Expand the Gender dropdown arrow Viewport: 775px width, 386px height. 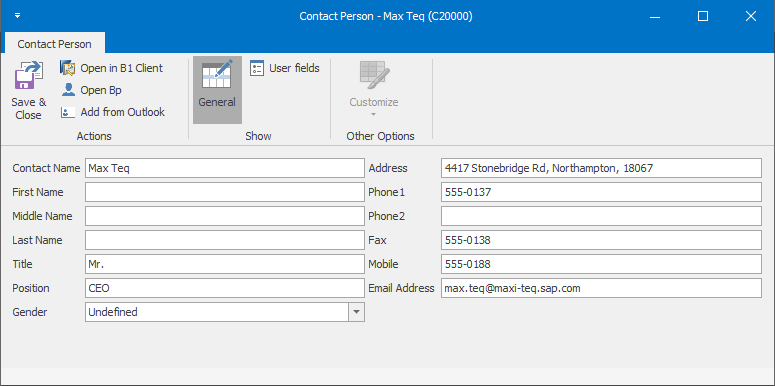[357, 312]
